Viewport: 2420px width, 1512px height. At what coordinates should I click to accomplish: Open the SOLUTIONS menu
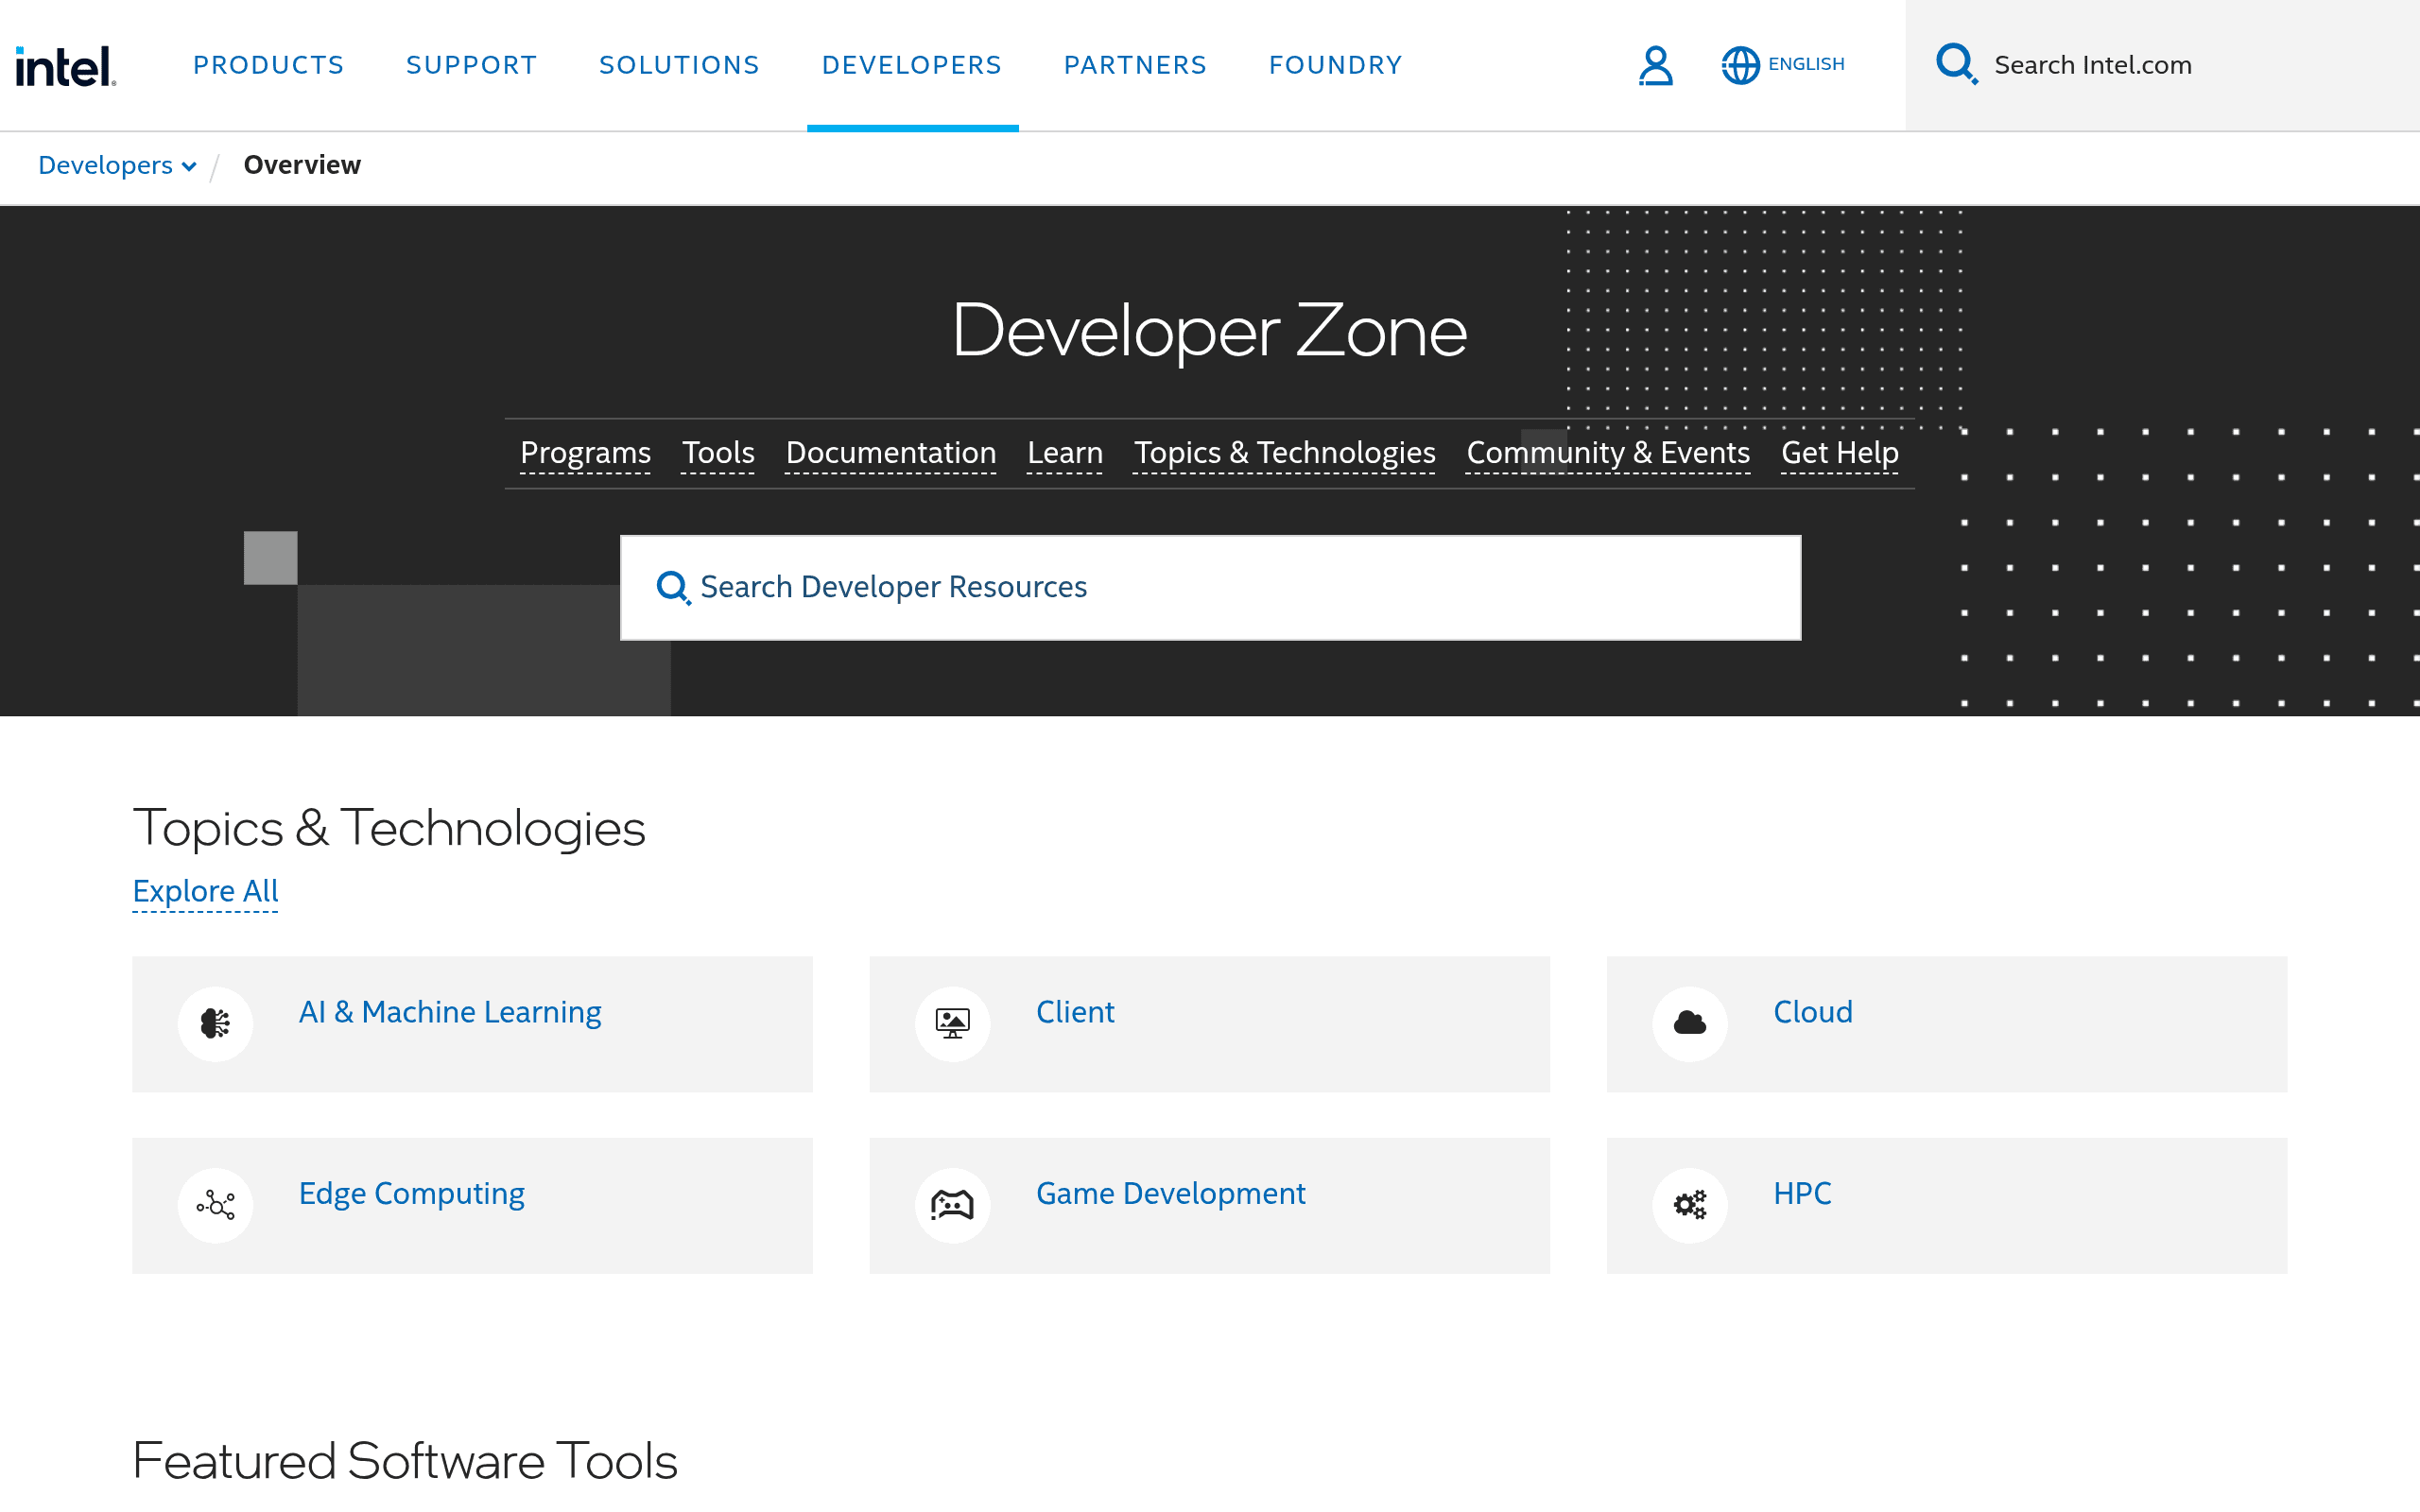click(679, 65)
